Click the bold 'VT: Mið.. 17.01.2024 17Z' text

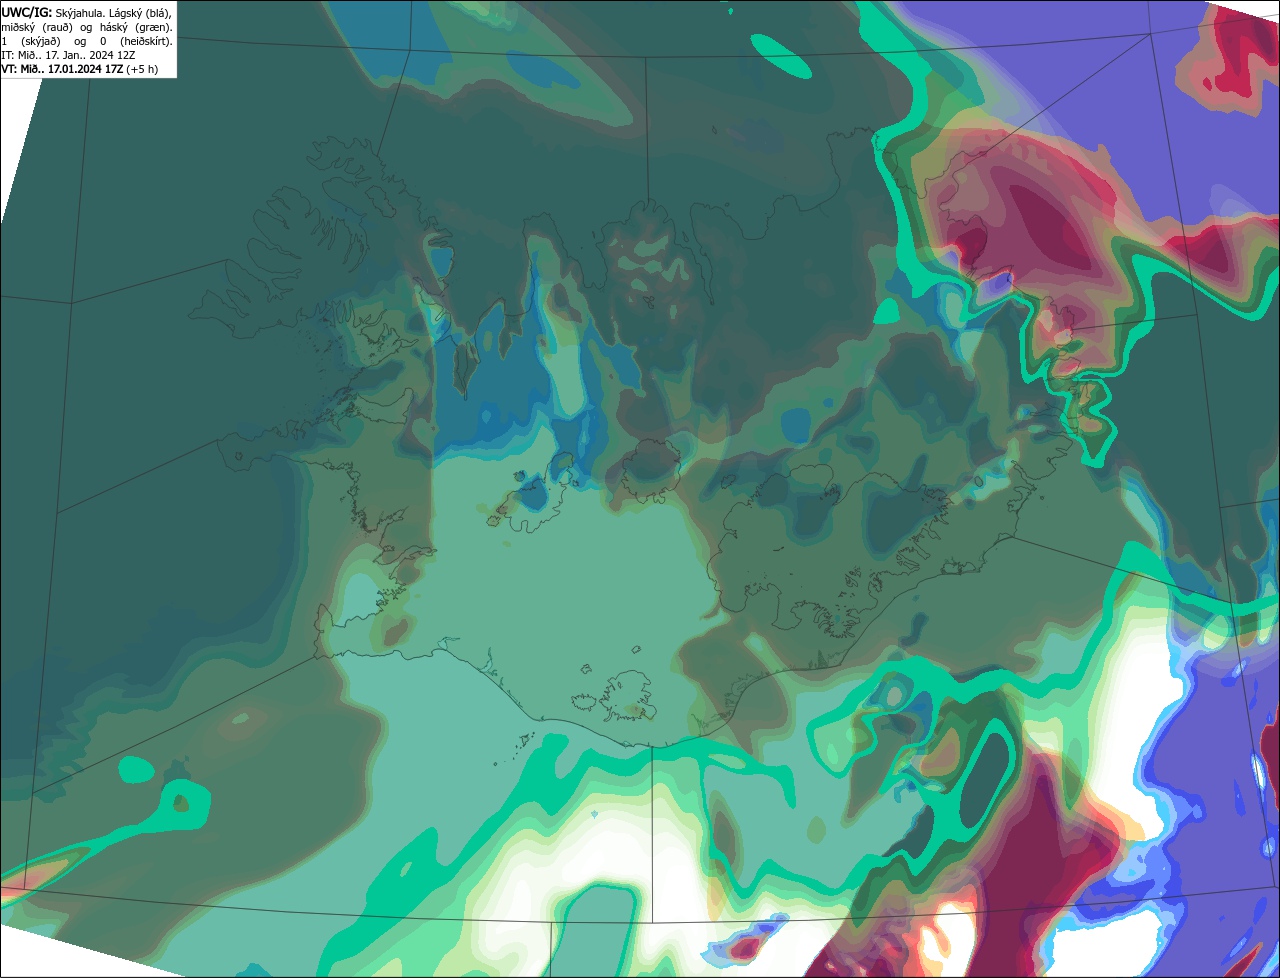point(62,69)
